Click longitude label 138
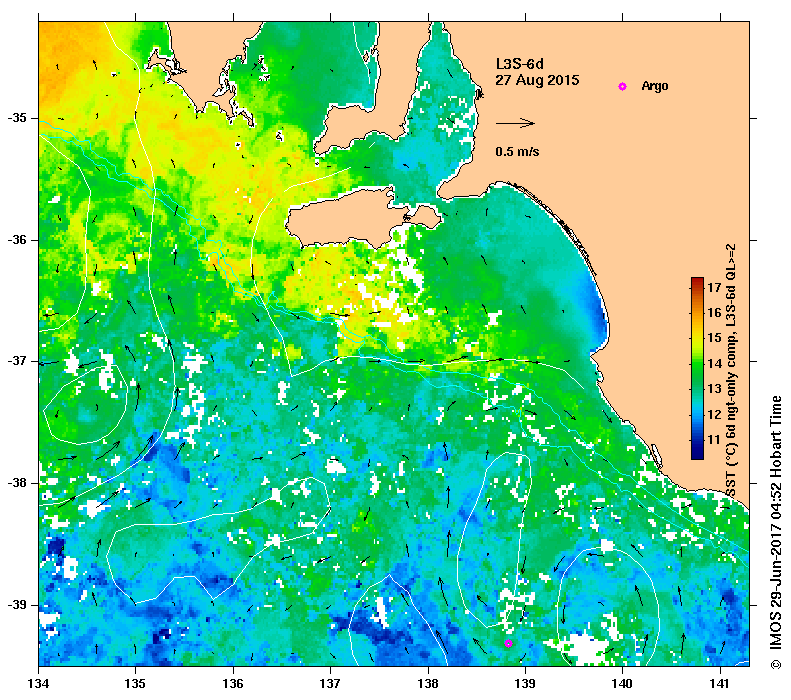This screenshot has width=791, height=700. click(428, 683)
